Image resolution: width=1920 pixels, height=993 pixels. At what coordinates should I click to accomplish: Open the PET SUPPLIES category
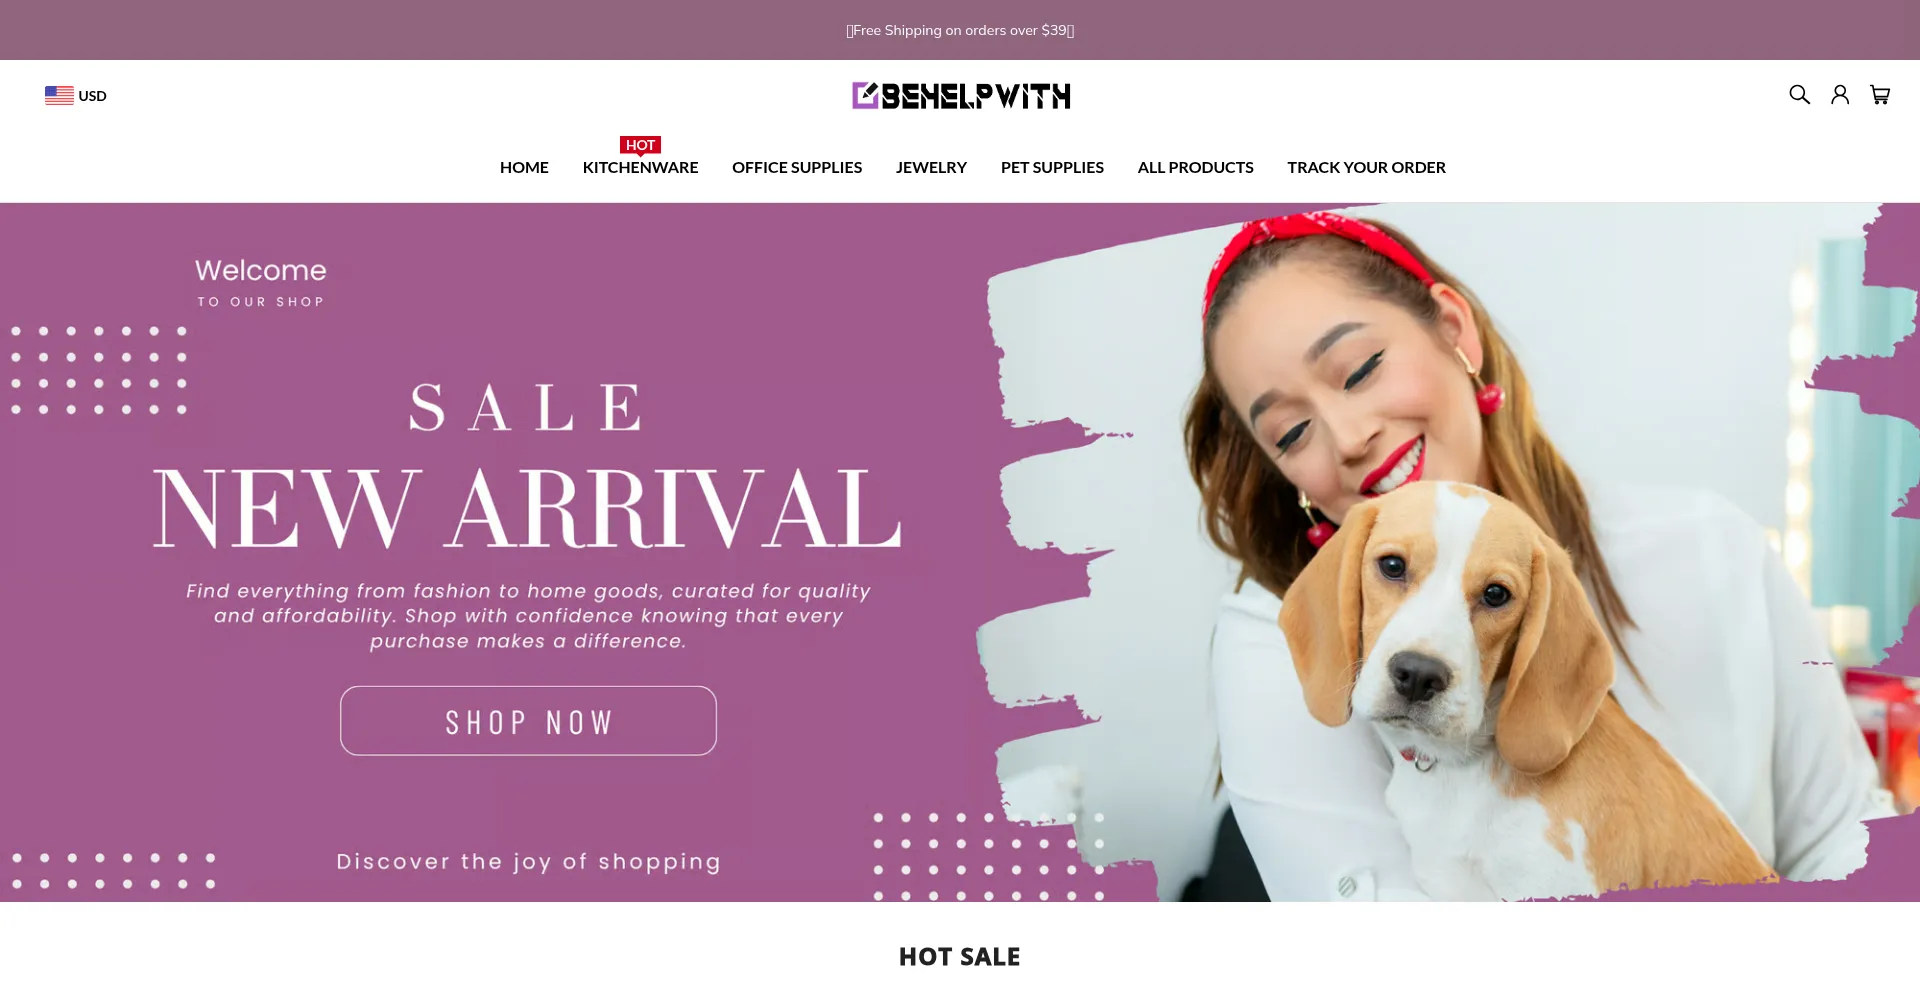click(x=1052, y=167)
